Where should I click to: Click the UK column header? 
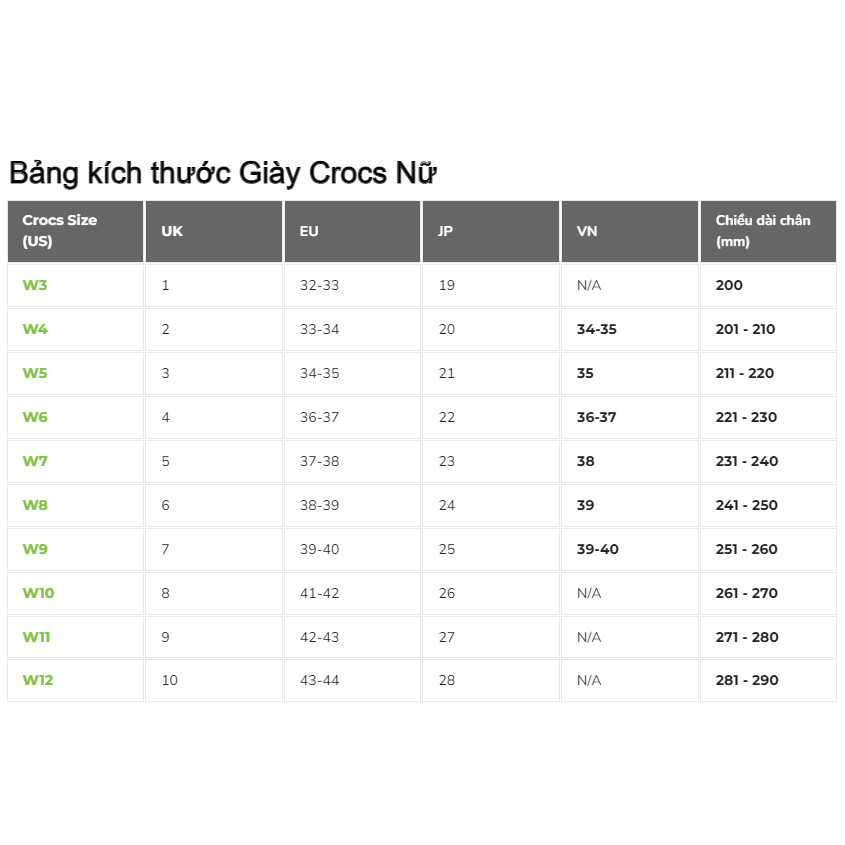172,231
